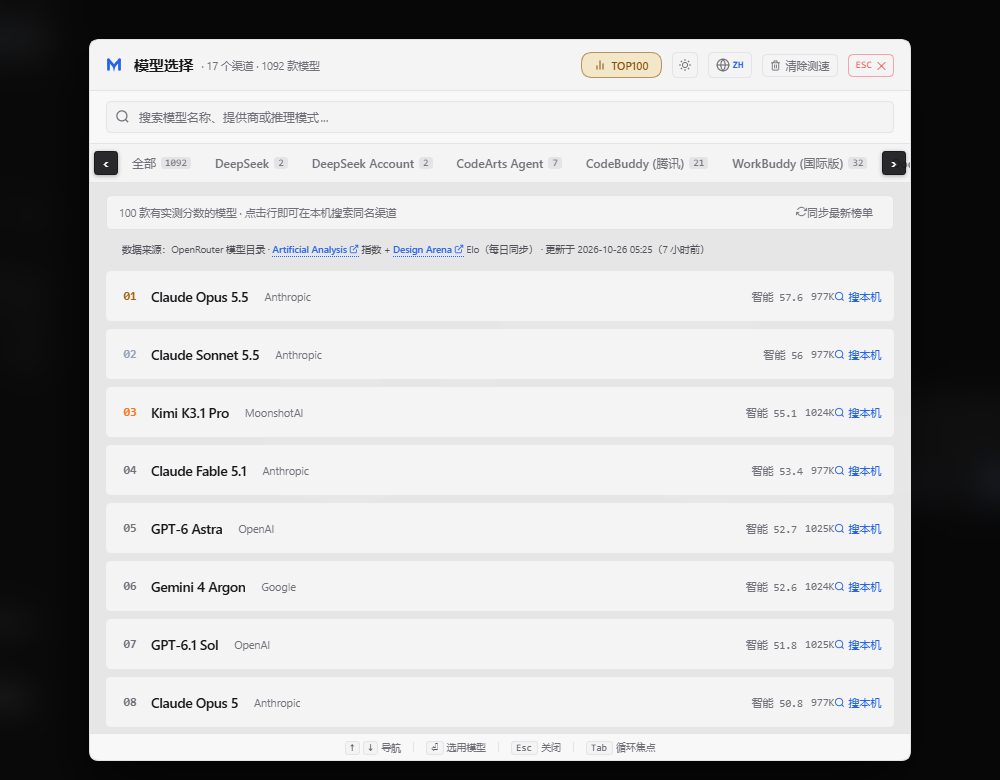
Task: Click rank number 01
Action: [130, 296]
